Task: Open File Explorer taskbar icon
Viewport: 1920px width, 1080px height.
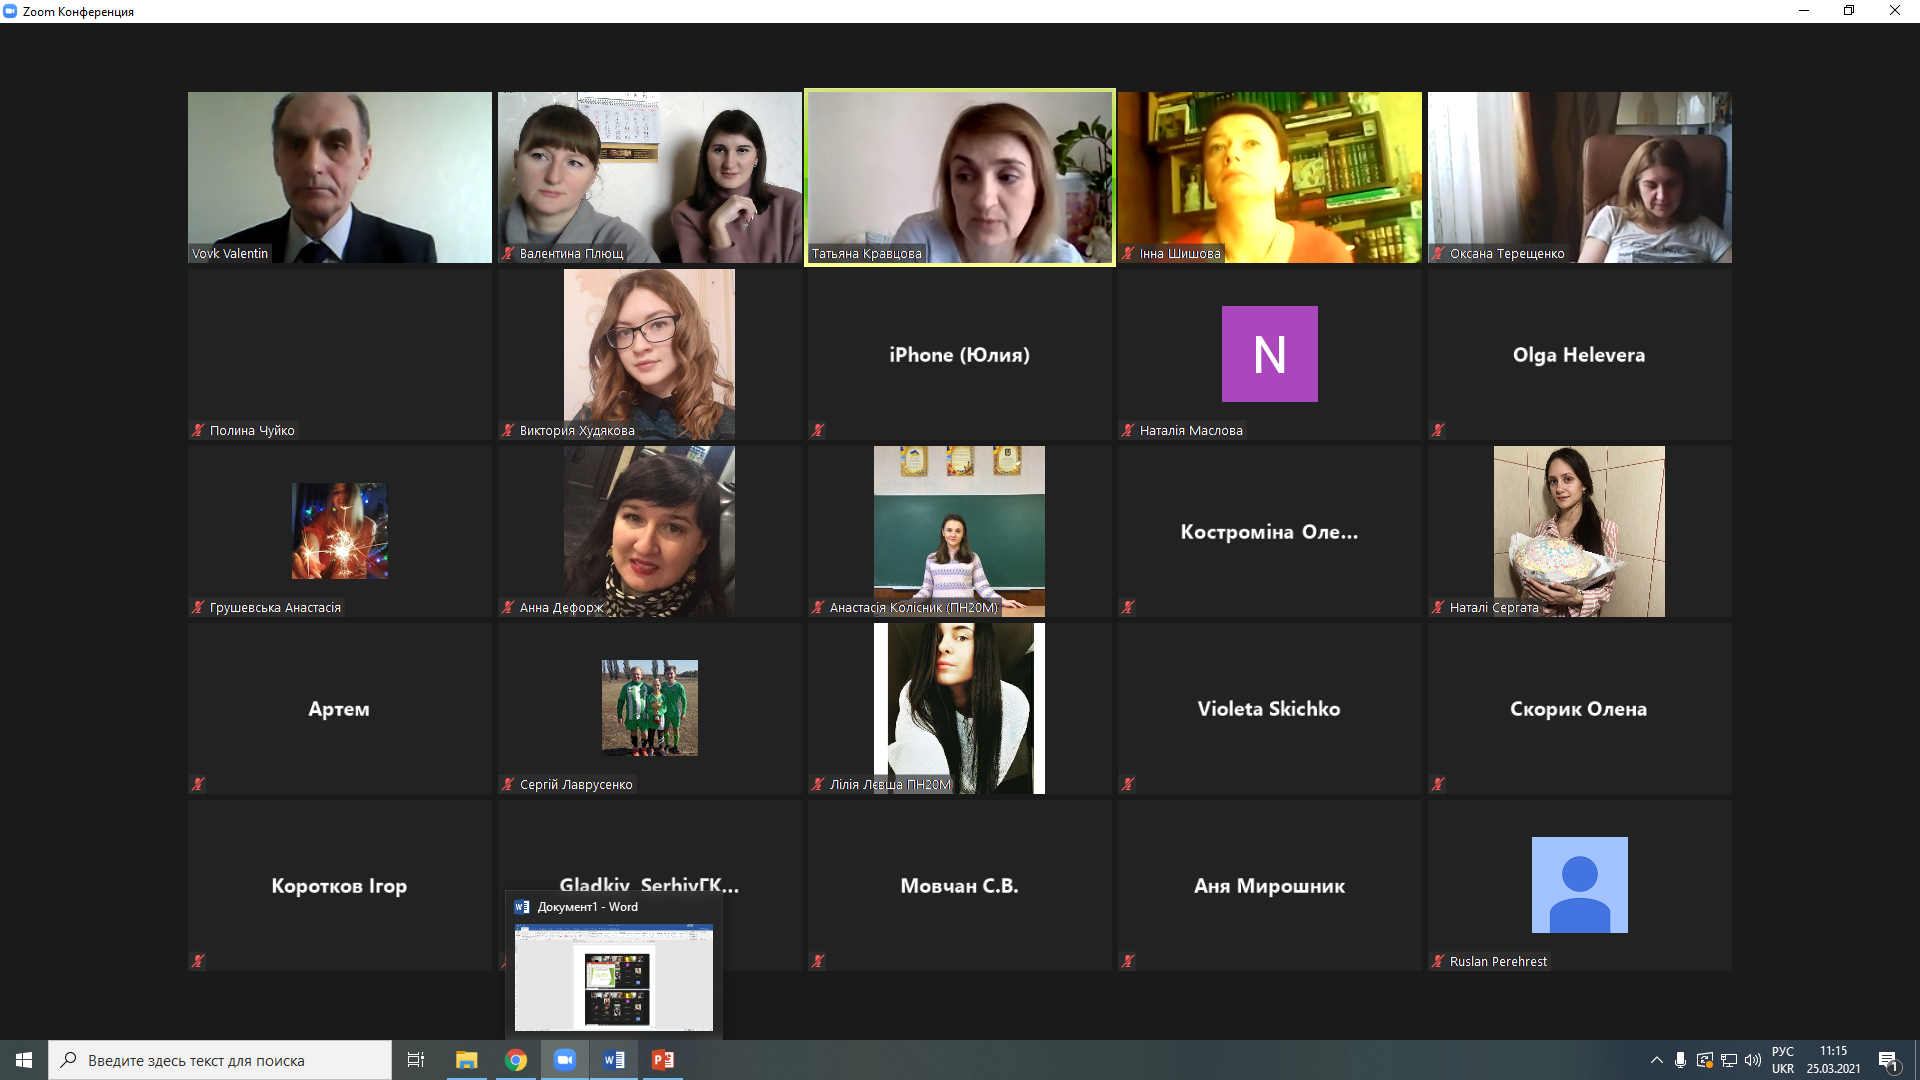Action: [467, 1060]
